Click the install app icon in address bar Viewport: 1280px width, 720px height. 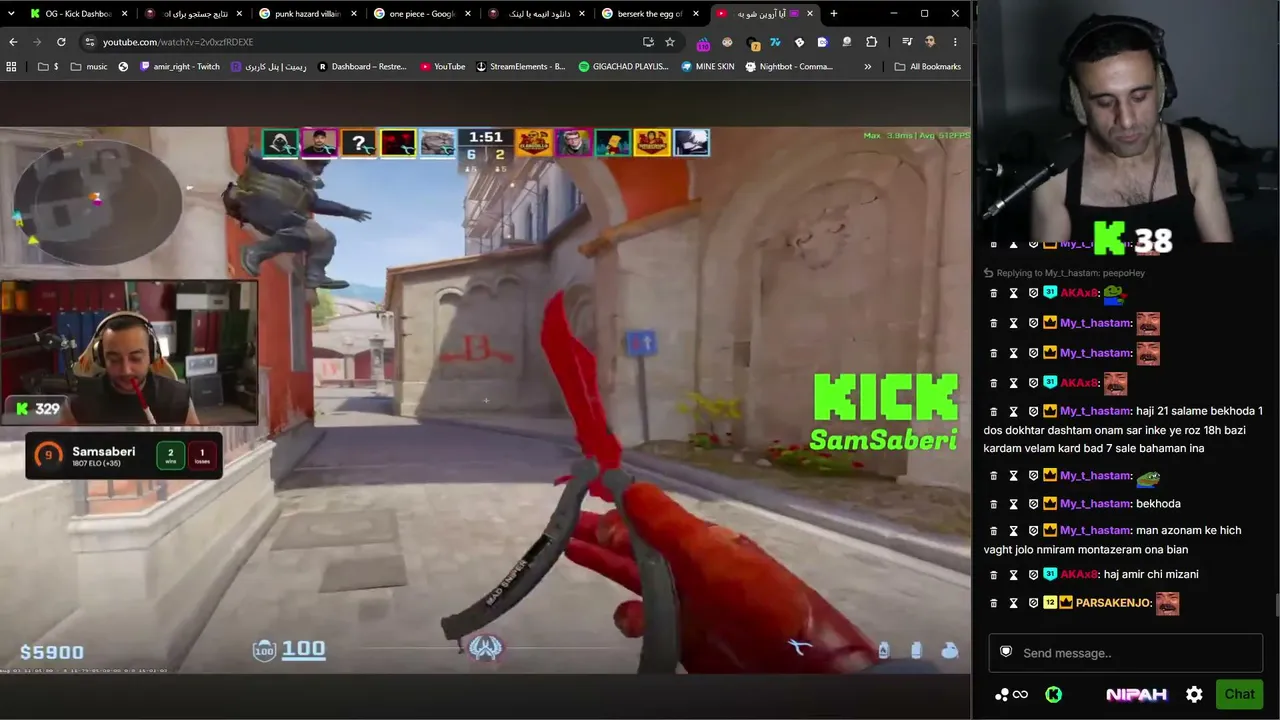click(648, 42)
